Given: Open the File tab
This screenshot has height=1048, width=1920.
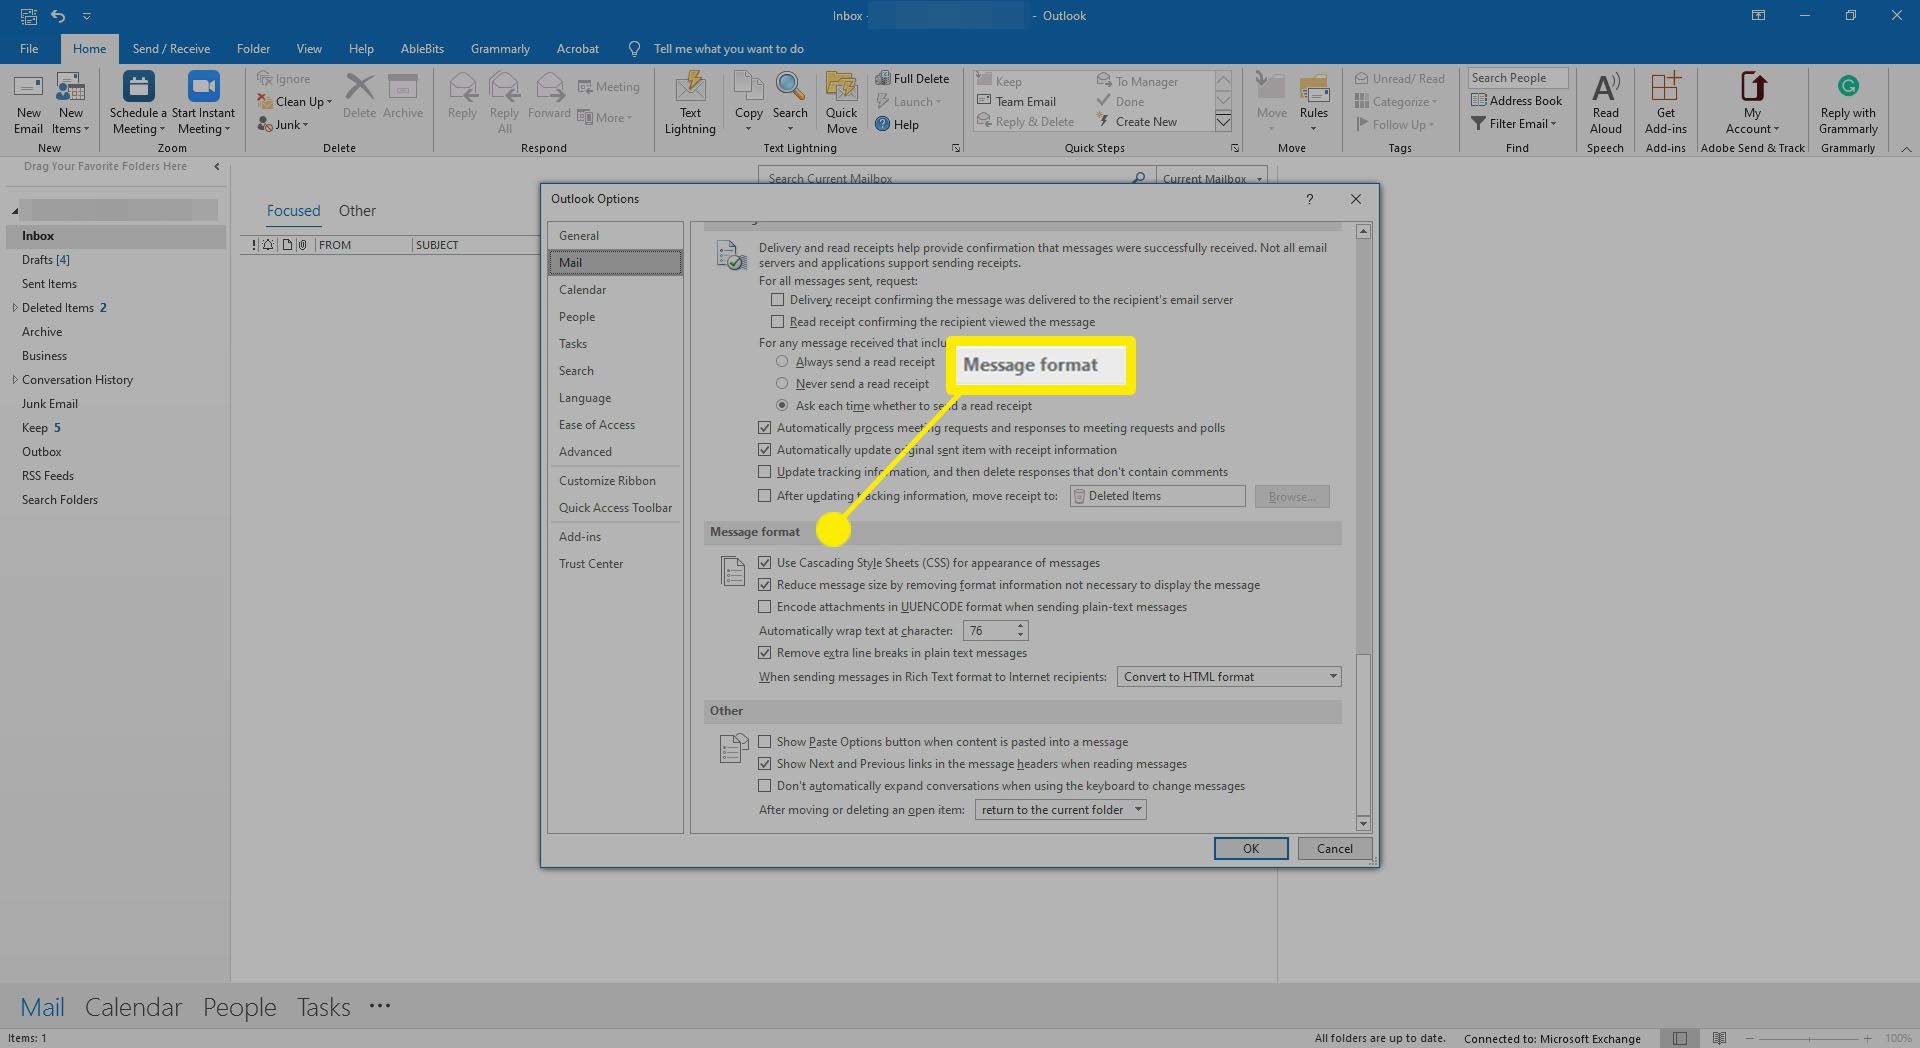Looking at the screenshot, I should (29, 49).
